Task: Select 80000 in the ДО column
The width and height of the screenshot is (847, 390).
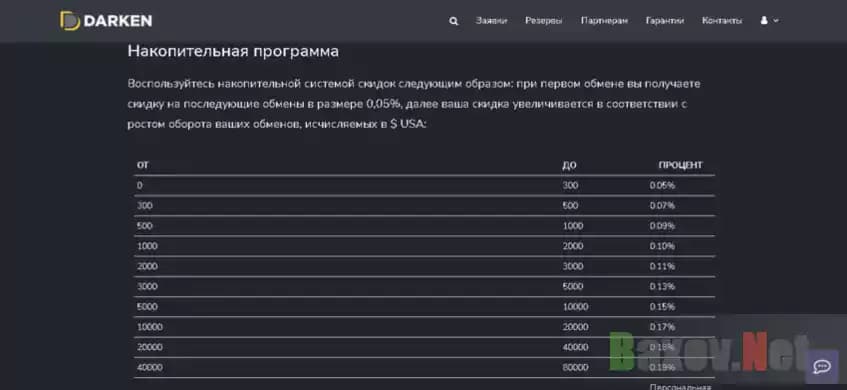Action: click(x=575, y=367)
